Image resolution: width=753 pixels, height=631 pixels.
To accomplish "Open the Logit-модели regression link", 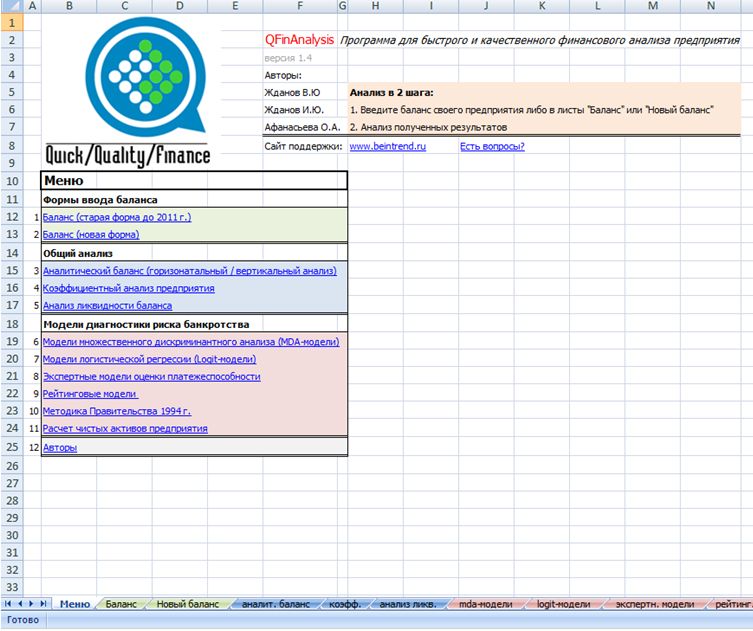I will pyautogui.click(x=149, y=359).
